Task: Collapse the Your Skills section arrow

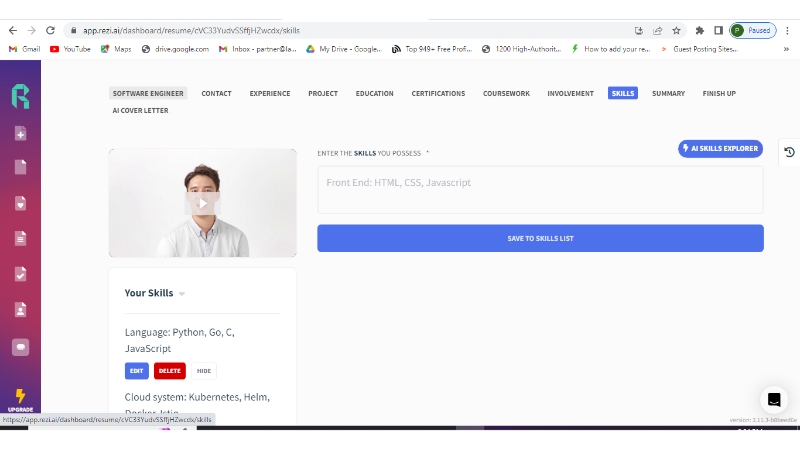Action: tap(182, 294)
